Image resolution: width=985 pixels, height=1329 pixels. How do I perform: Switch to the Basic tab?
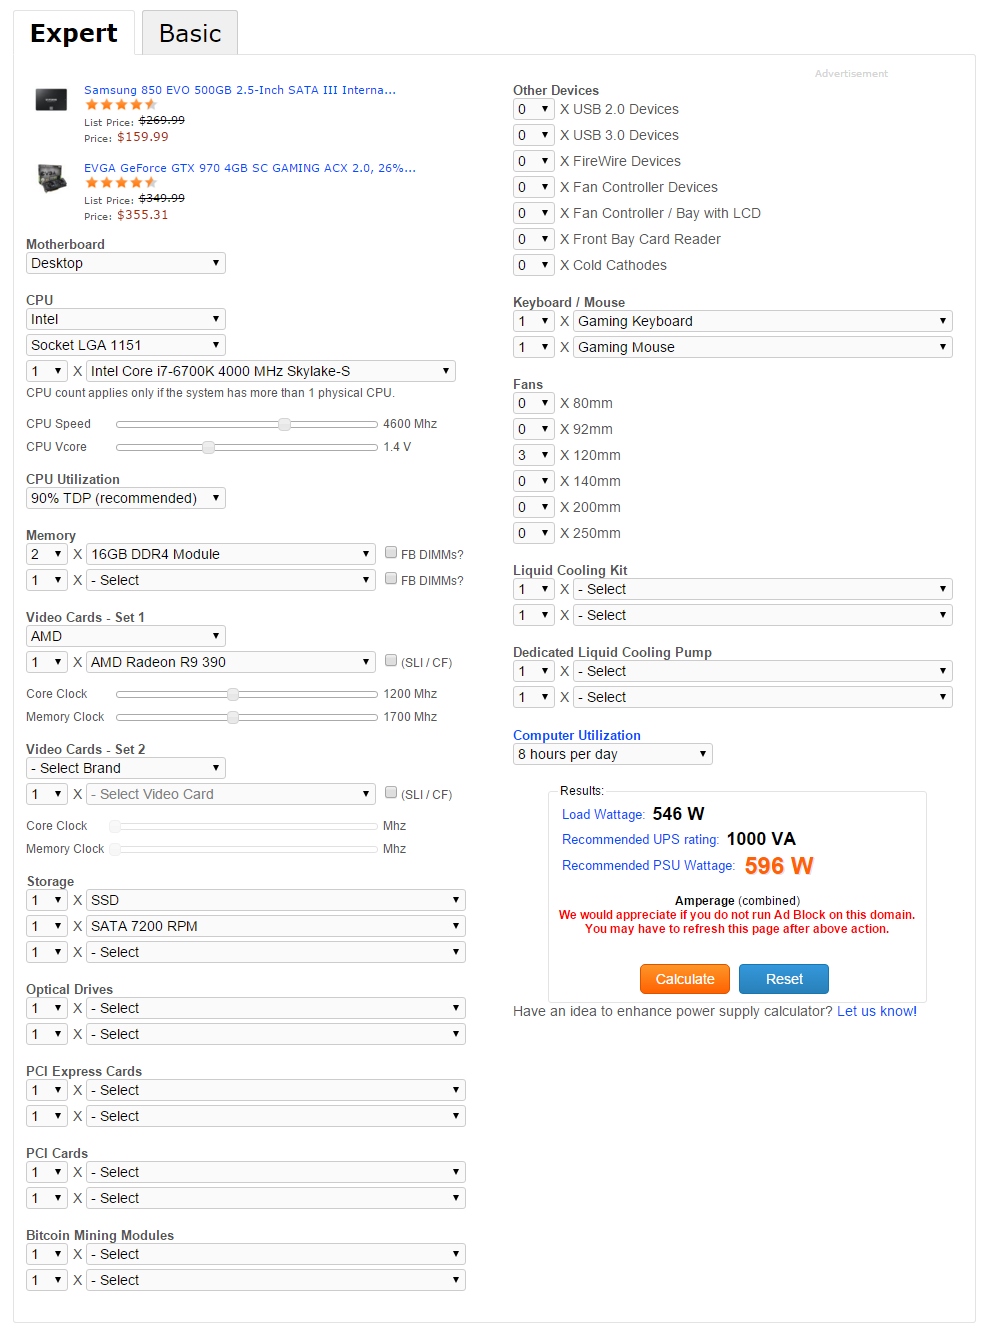tap(190, 33)
